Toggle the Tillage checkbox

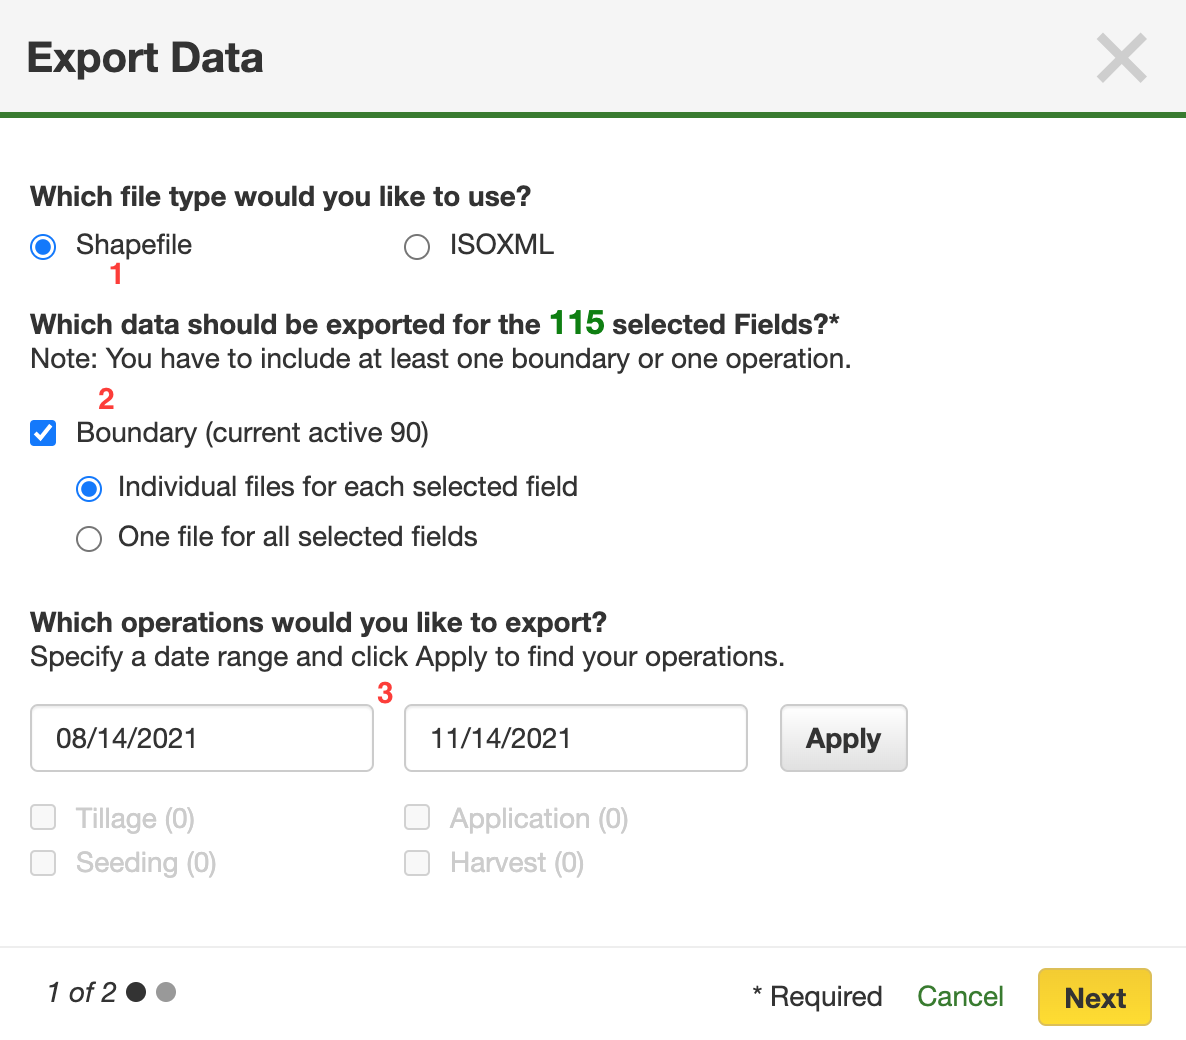point(43,818)
